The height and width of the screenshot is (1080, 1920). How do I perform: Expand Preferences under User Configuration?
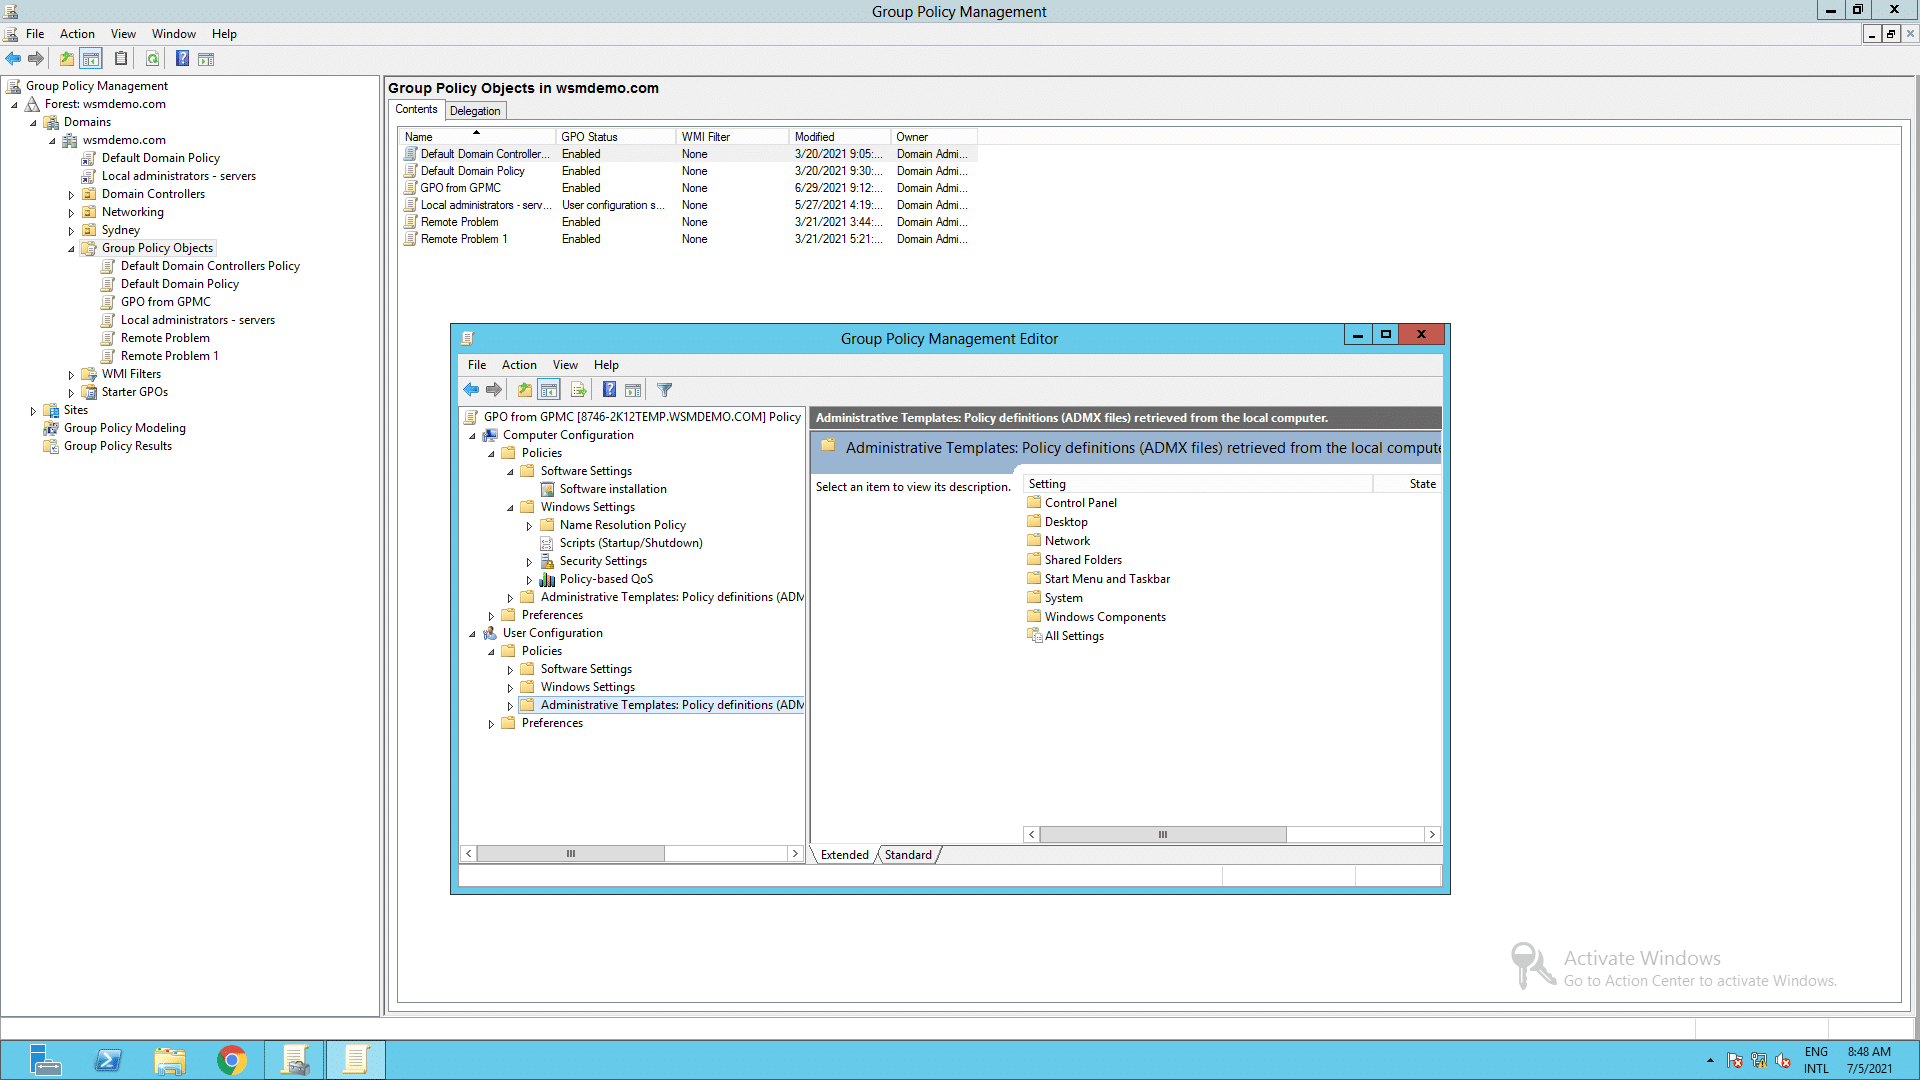491,724
